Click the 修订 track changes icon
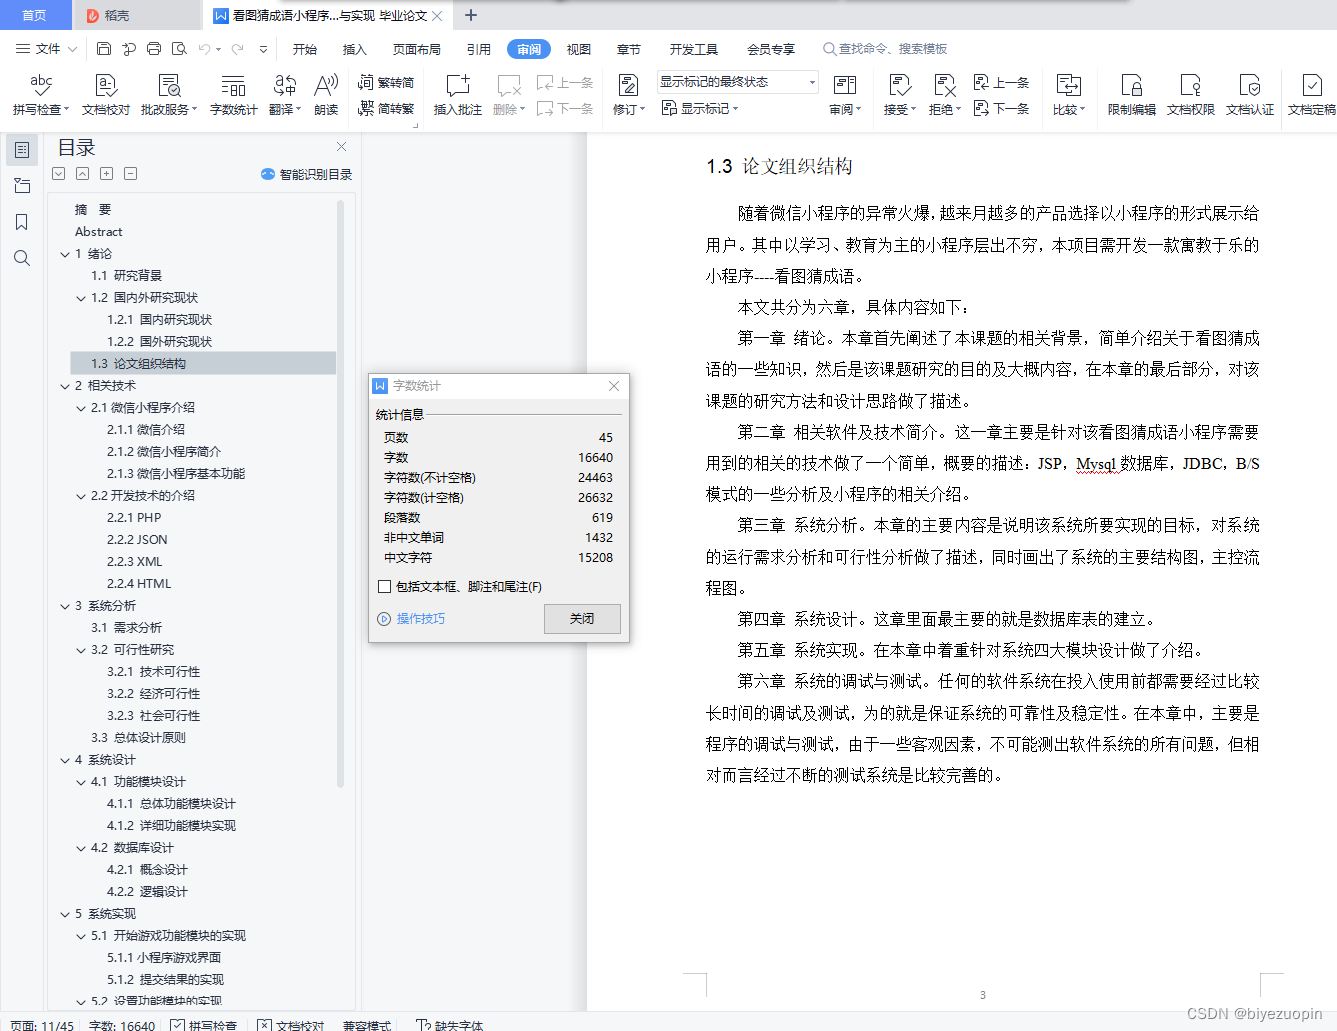Screen dimensions: 1337x1031 629,85
